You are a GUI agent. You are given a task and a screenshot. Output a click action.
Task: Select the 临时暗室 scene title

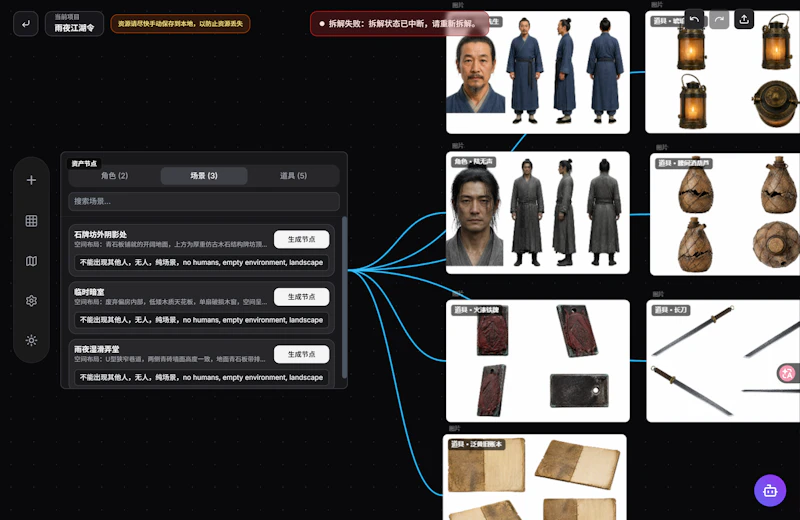coord(89,292)
